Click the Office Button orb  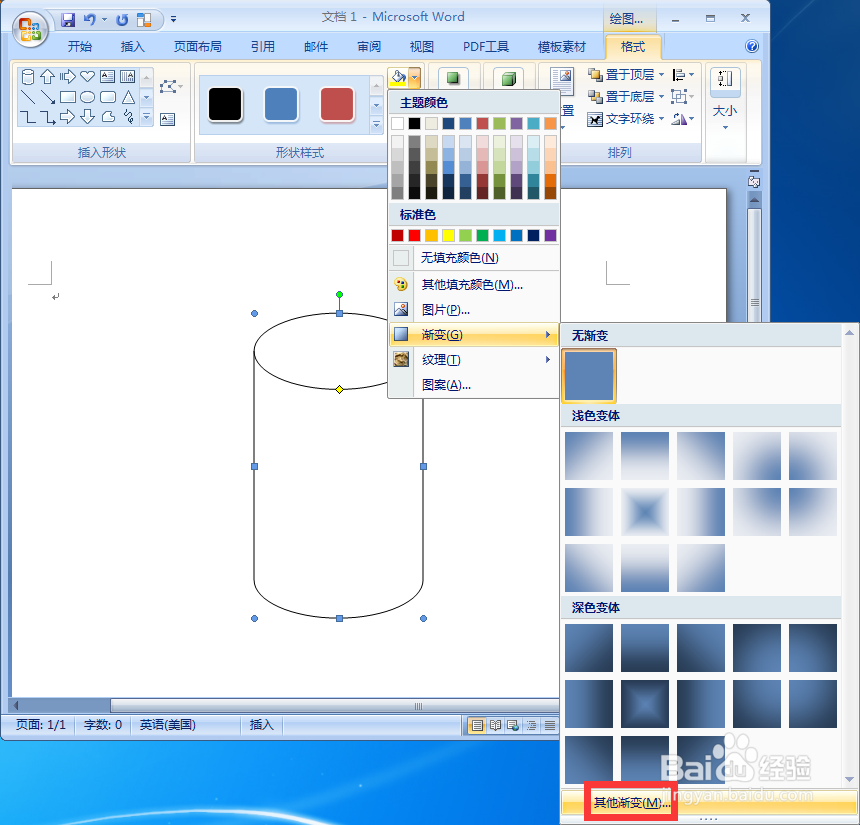(30, 29)
